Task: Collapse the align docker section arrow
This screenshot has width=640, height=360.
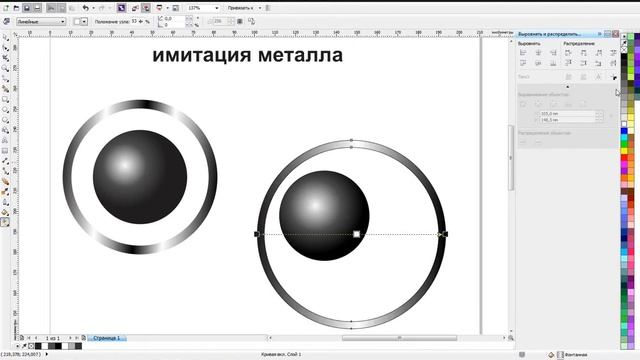Action: 567,87
